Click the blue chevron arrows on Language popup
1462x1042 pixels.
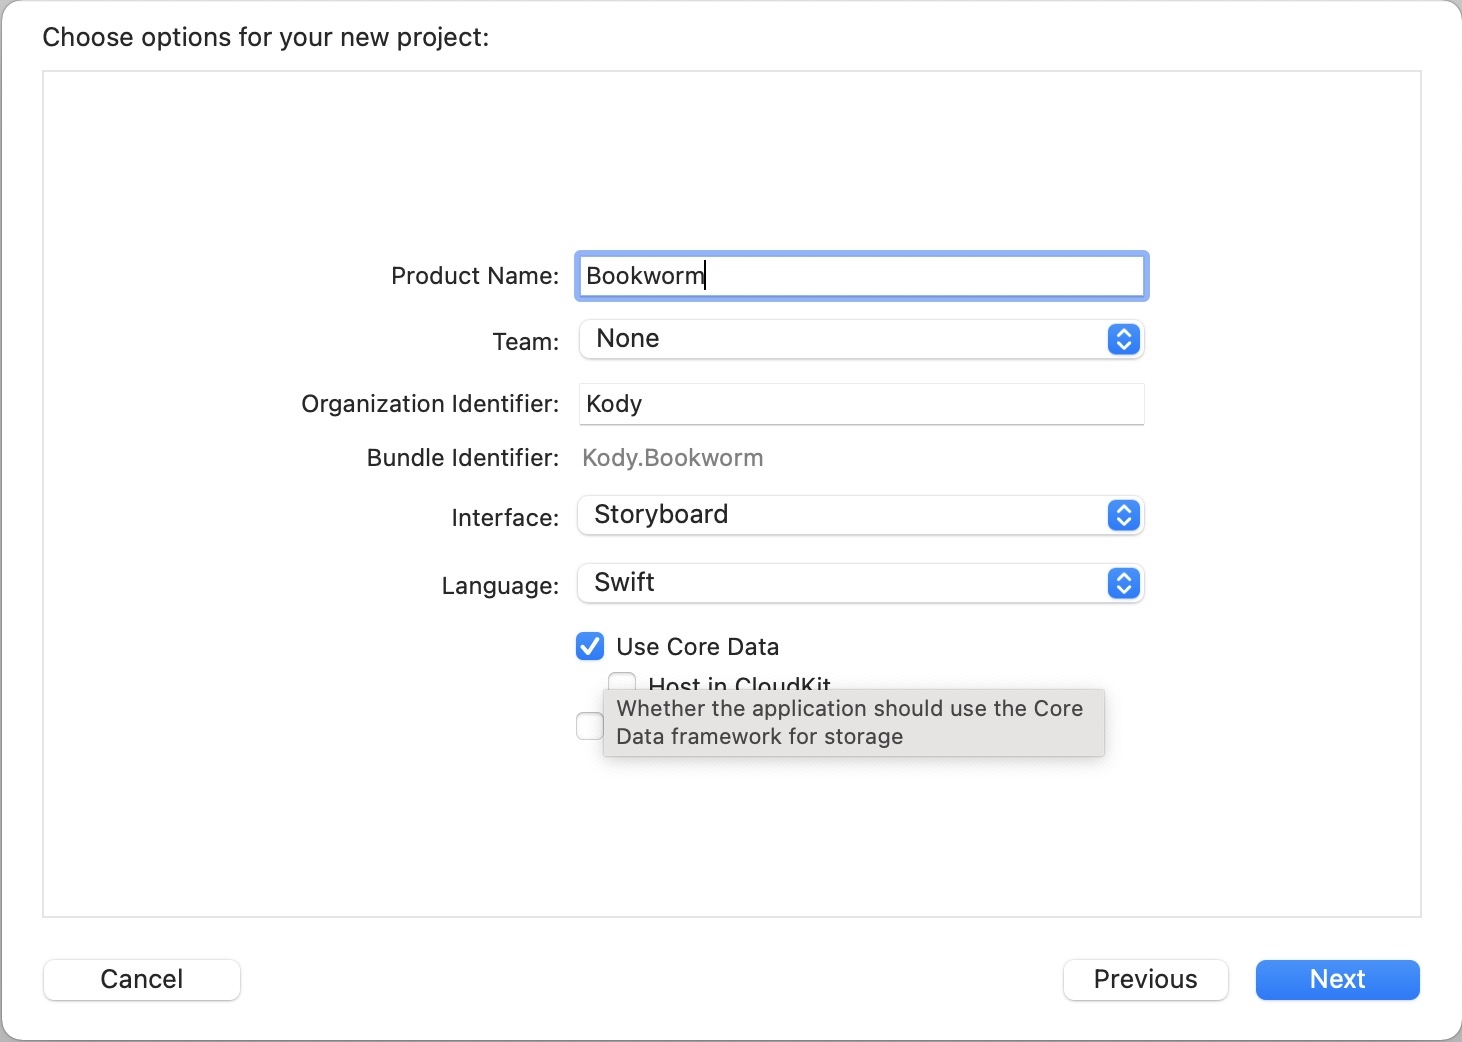click(x=1124, y=584)
